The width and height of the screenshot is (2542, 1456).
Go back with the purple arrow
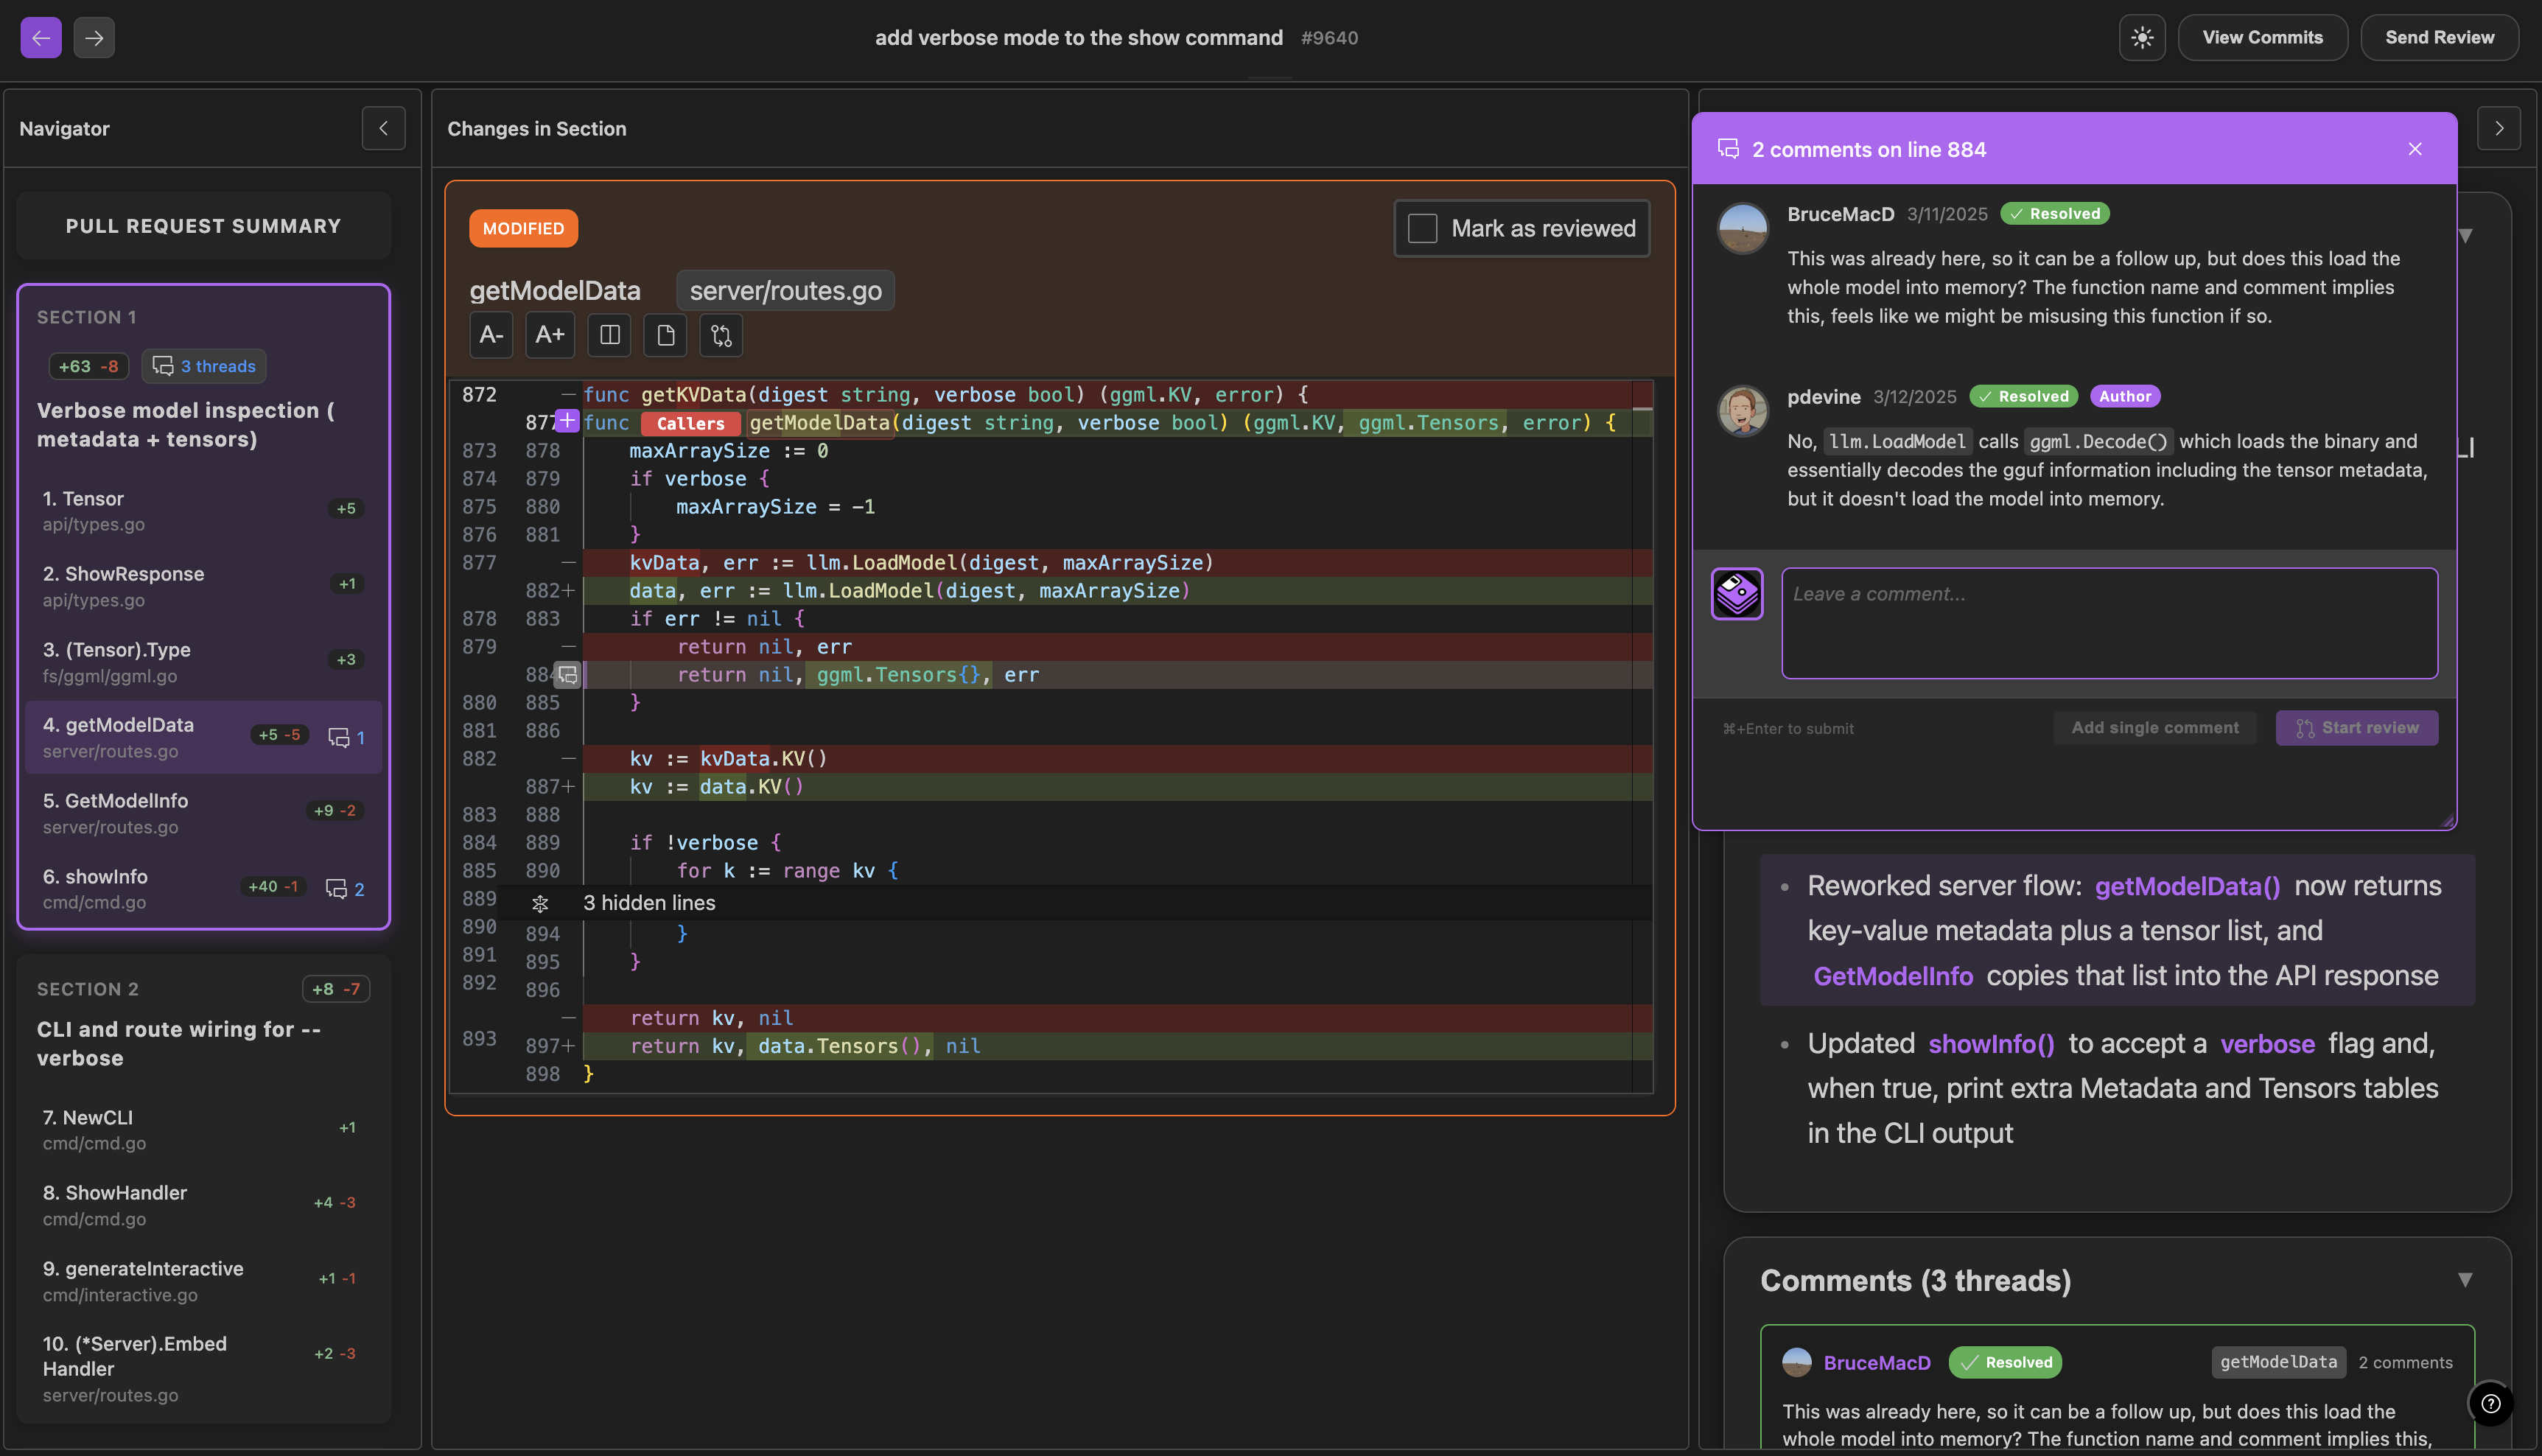(41, 38)
